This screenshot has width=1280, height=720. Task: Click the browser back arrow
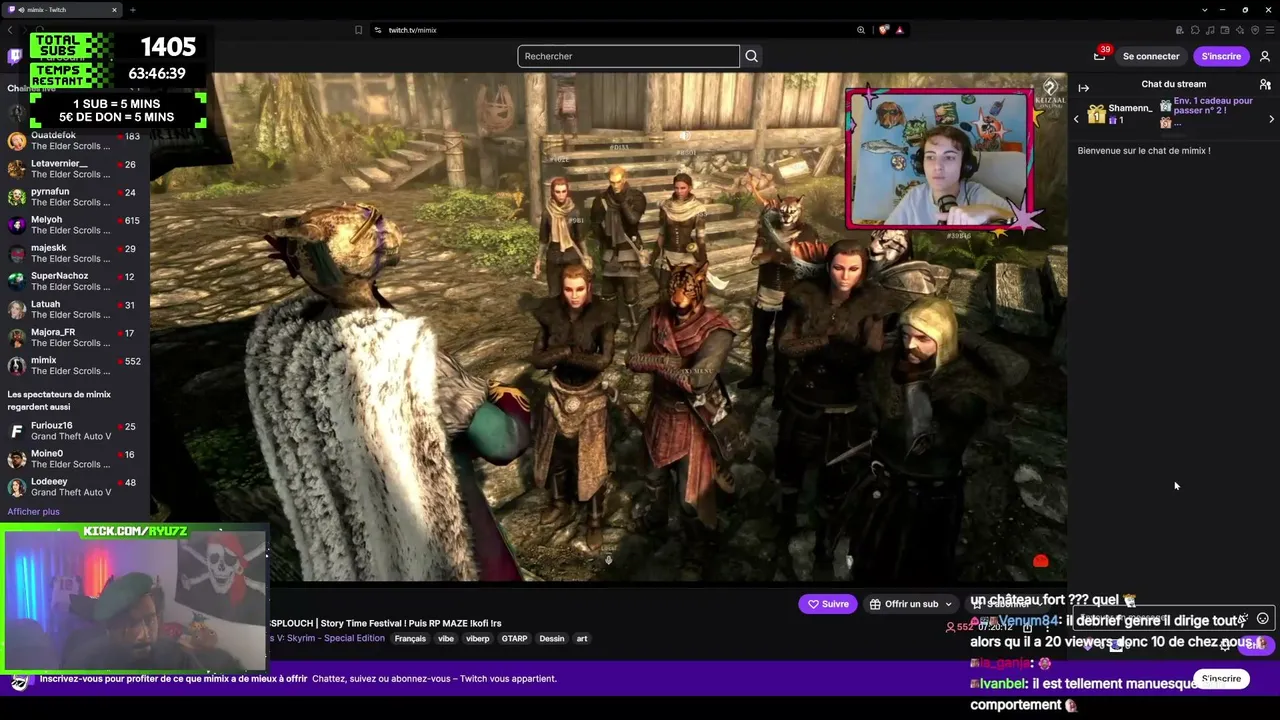pos(10,30)
